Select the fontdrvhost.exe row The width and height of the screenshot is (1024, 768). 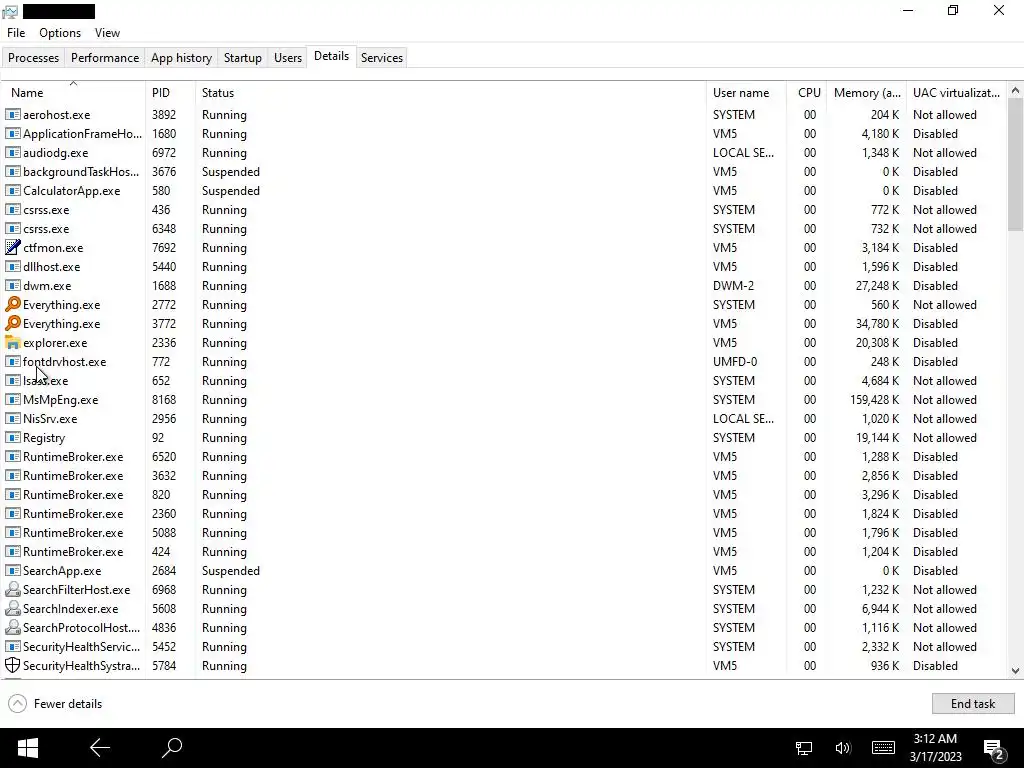tap(504, 362)
